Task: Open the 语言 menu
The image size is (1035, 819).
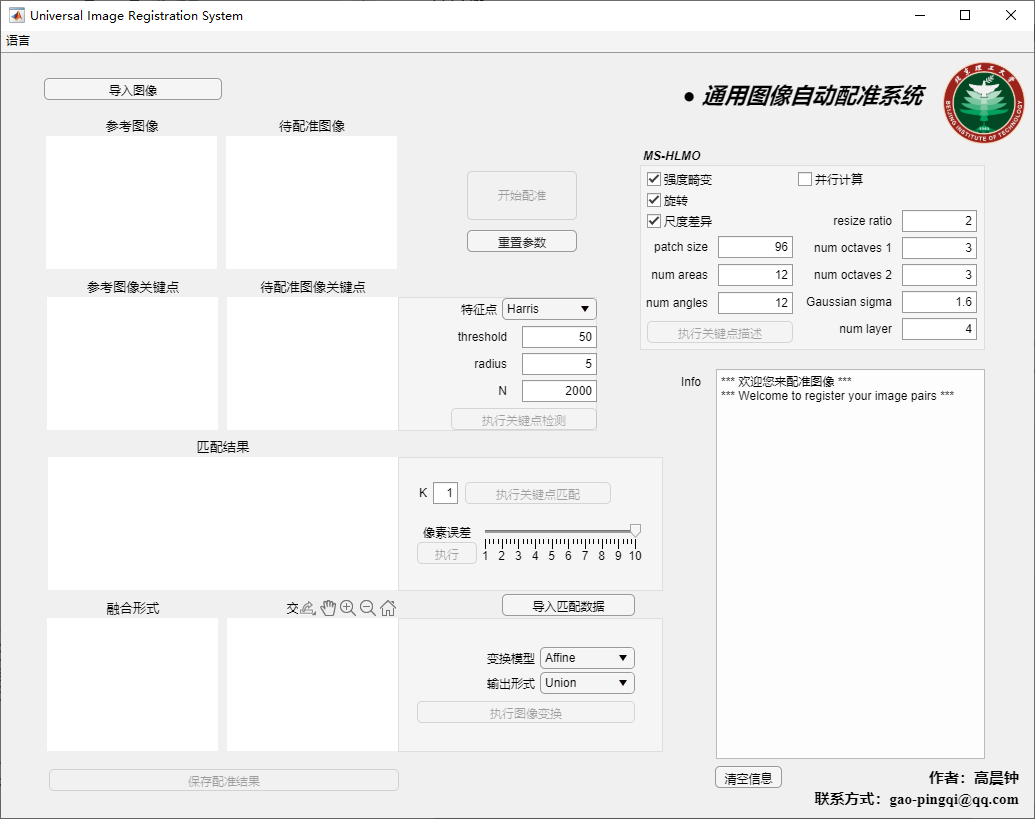Action: point(18,41)
